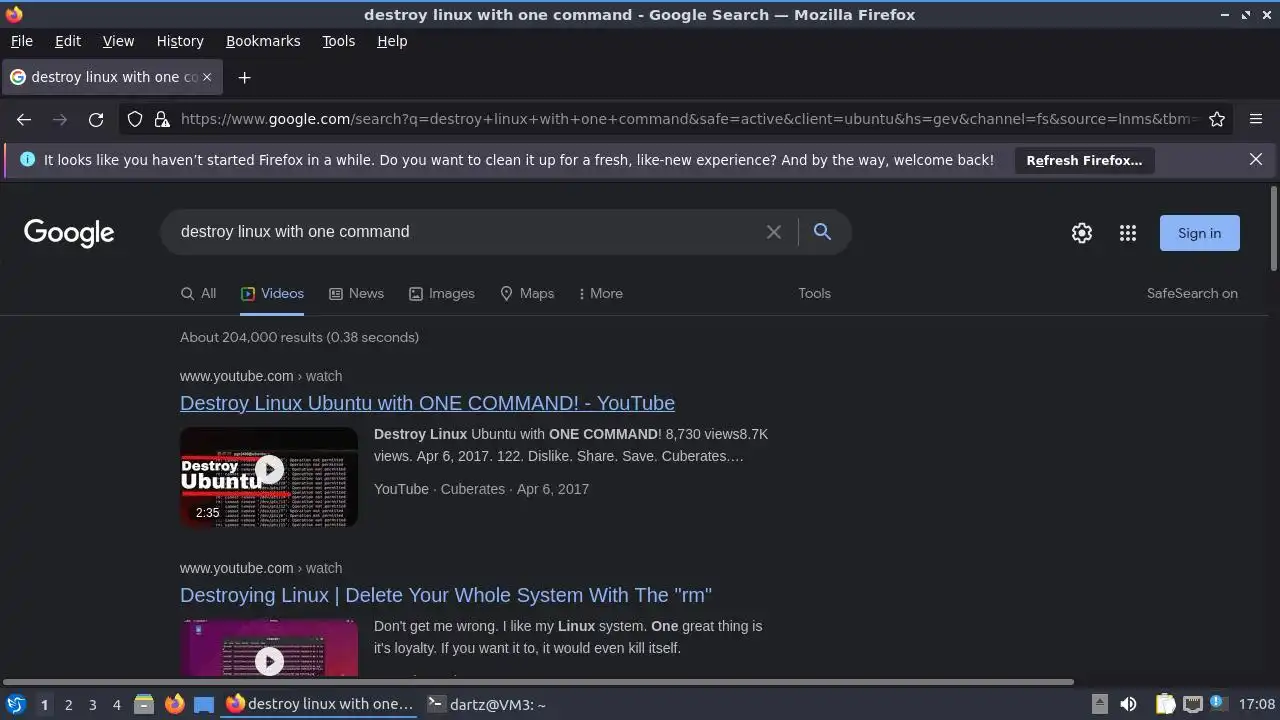Open a new tab with plus button

pos(244,77)
